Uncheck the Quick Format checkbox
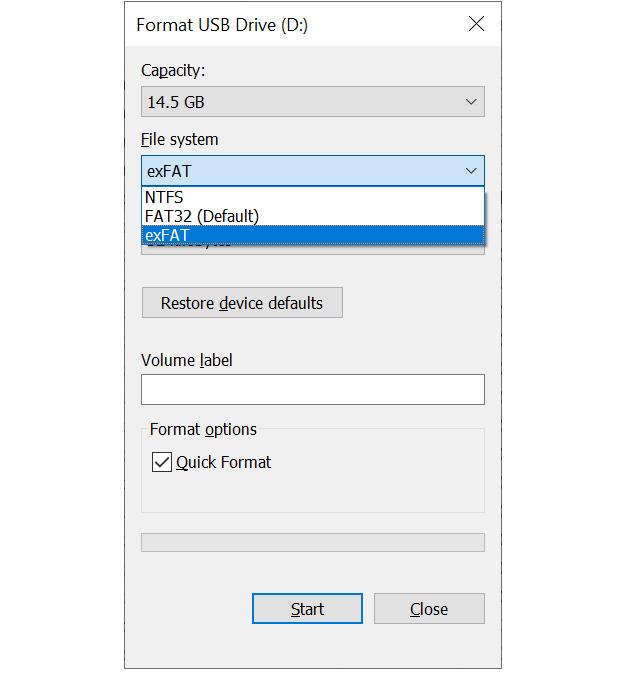Screen dimensions: 637x674 (162, 463)
